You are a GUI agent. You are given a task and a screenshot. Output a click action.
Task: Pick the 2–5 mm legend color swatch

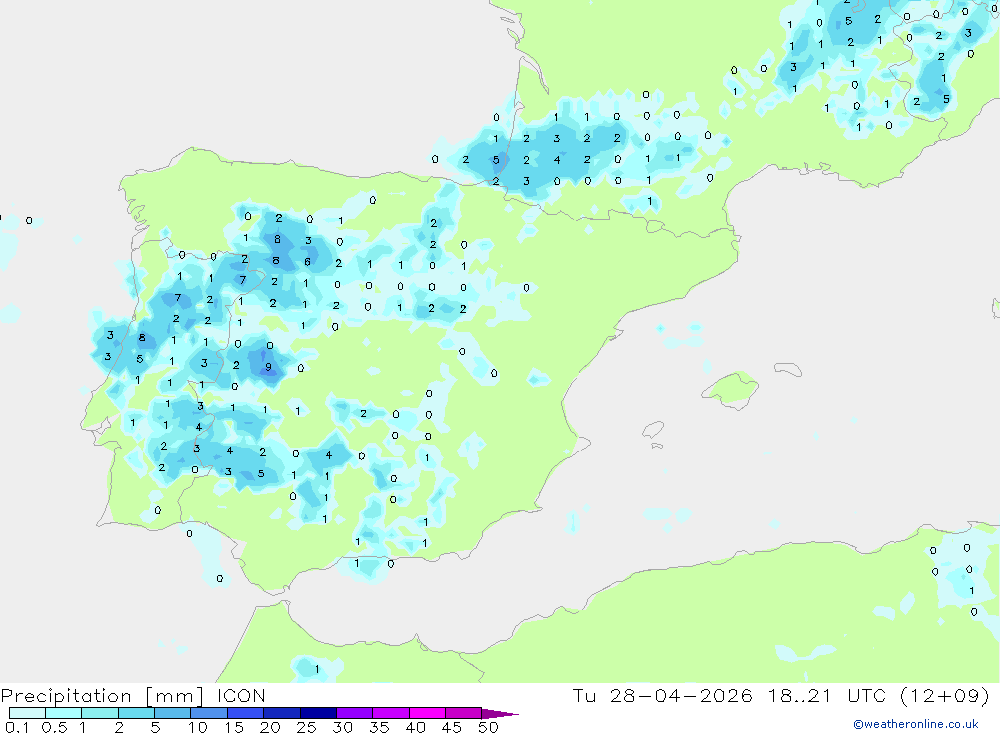tap(136, 713)
